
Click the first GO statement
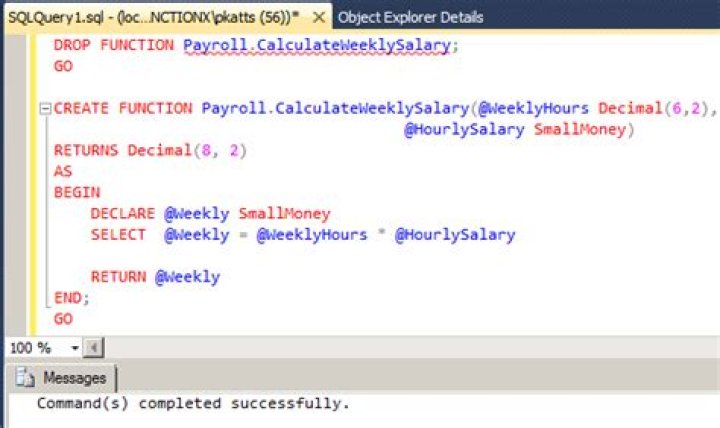63,66
